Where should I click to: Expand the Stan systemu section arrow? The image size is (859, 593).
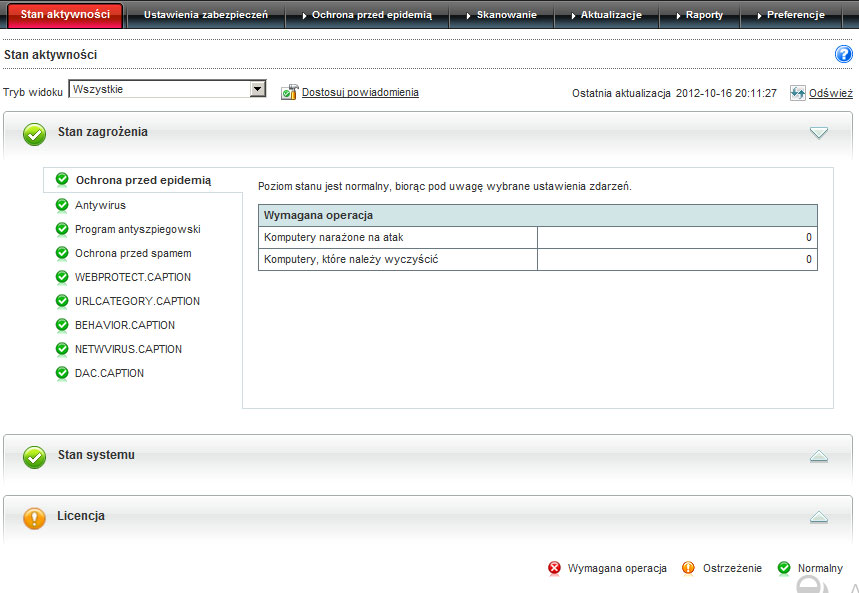[819, 456]
